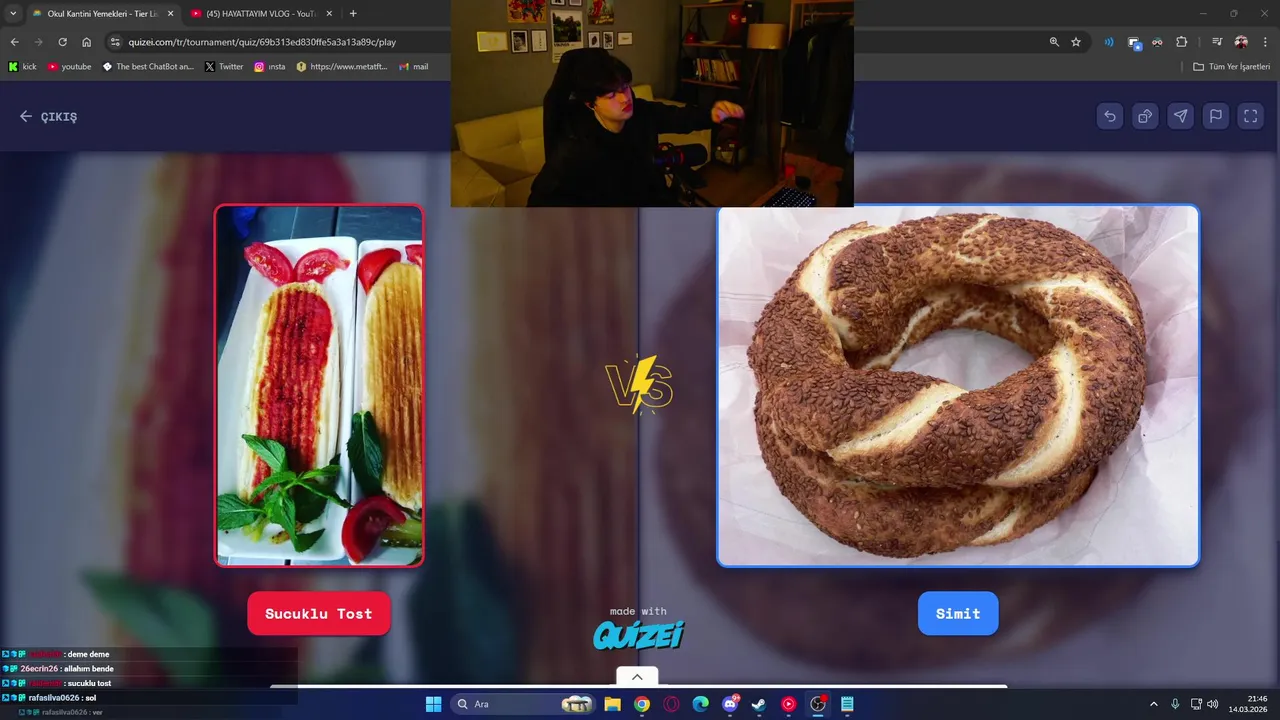Close the HAYATTAYIM VLOG YouTube tab
The width and height of the screenshot is (1280, 720).
(329, 14)
